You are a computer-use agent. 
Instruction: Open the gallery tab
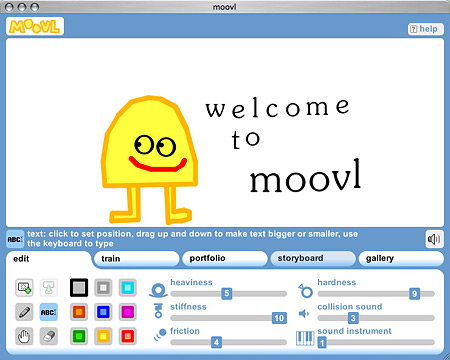401,258
